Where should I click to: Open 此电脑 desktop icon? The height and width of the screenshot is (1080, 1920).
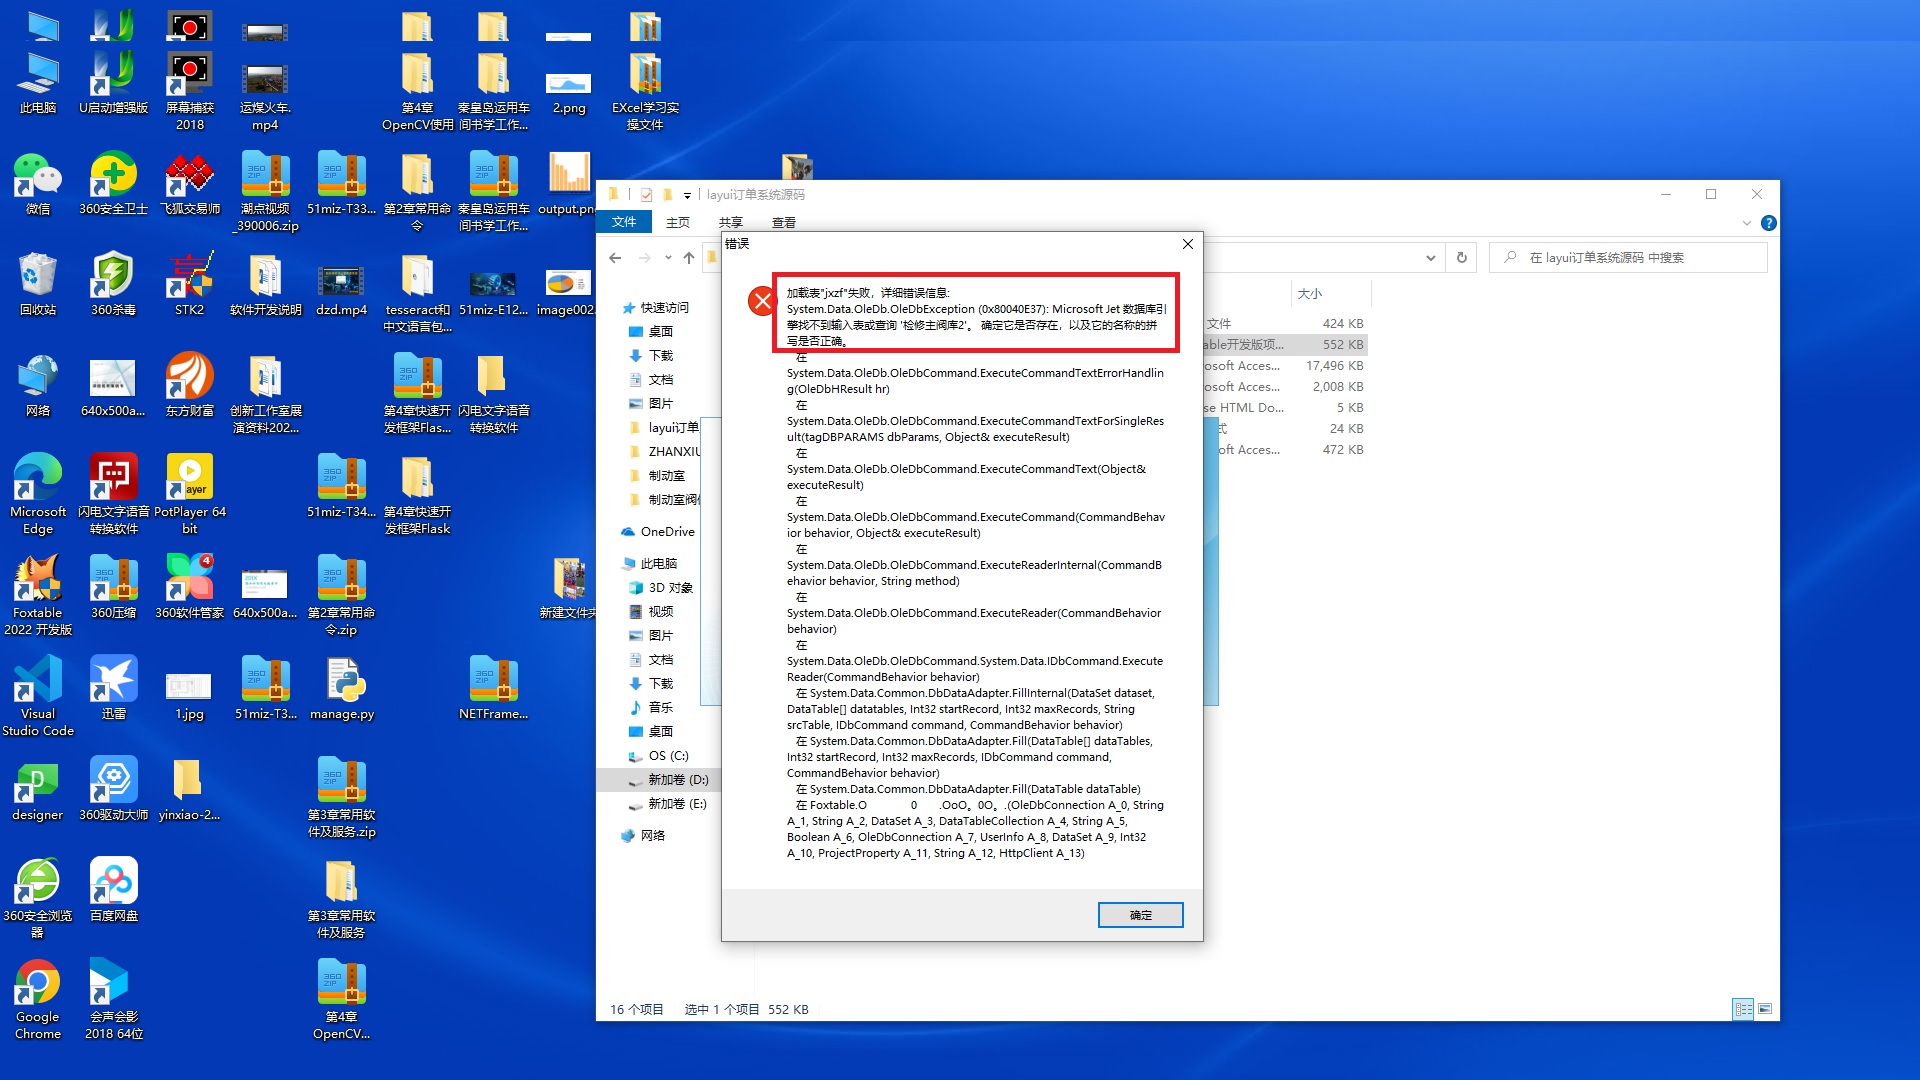point(38,83)
